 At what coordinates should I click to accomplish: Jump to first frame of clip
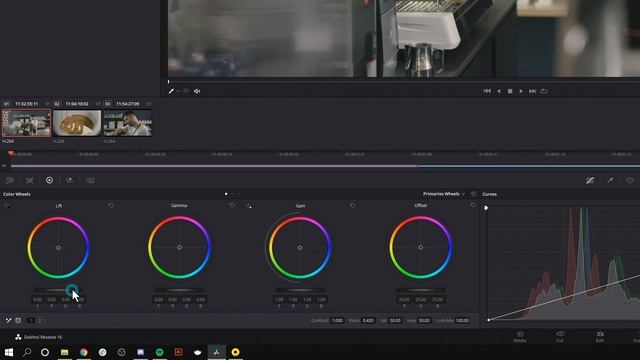click(x=487, y=91)
